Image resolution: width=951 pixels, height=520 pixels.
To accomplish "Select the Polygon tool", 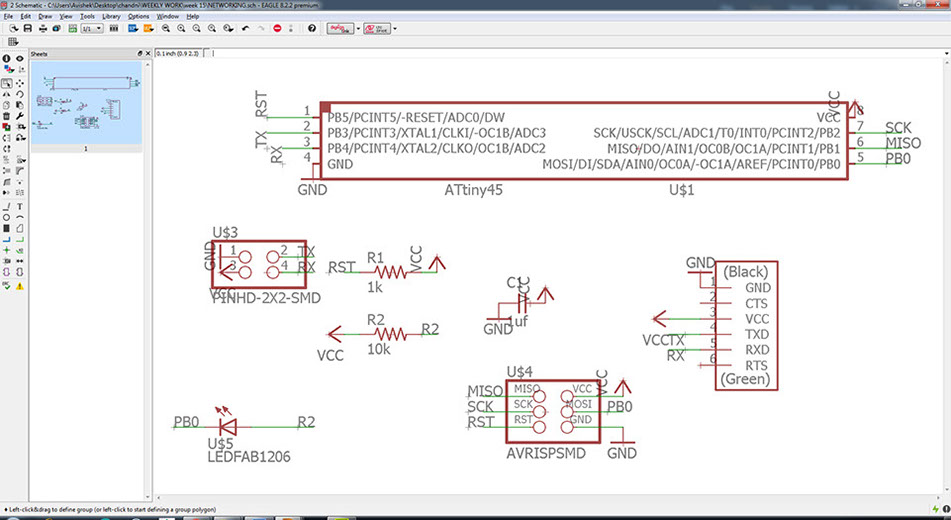I will point(20,227).
